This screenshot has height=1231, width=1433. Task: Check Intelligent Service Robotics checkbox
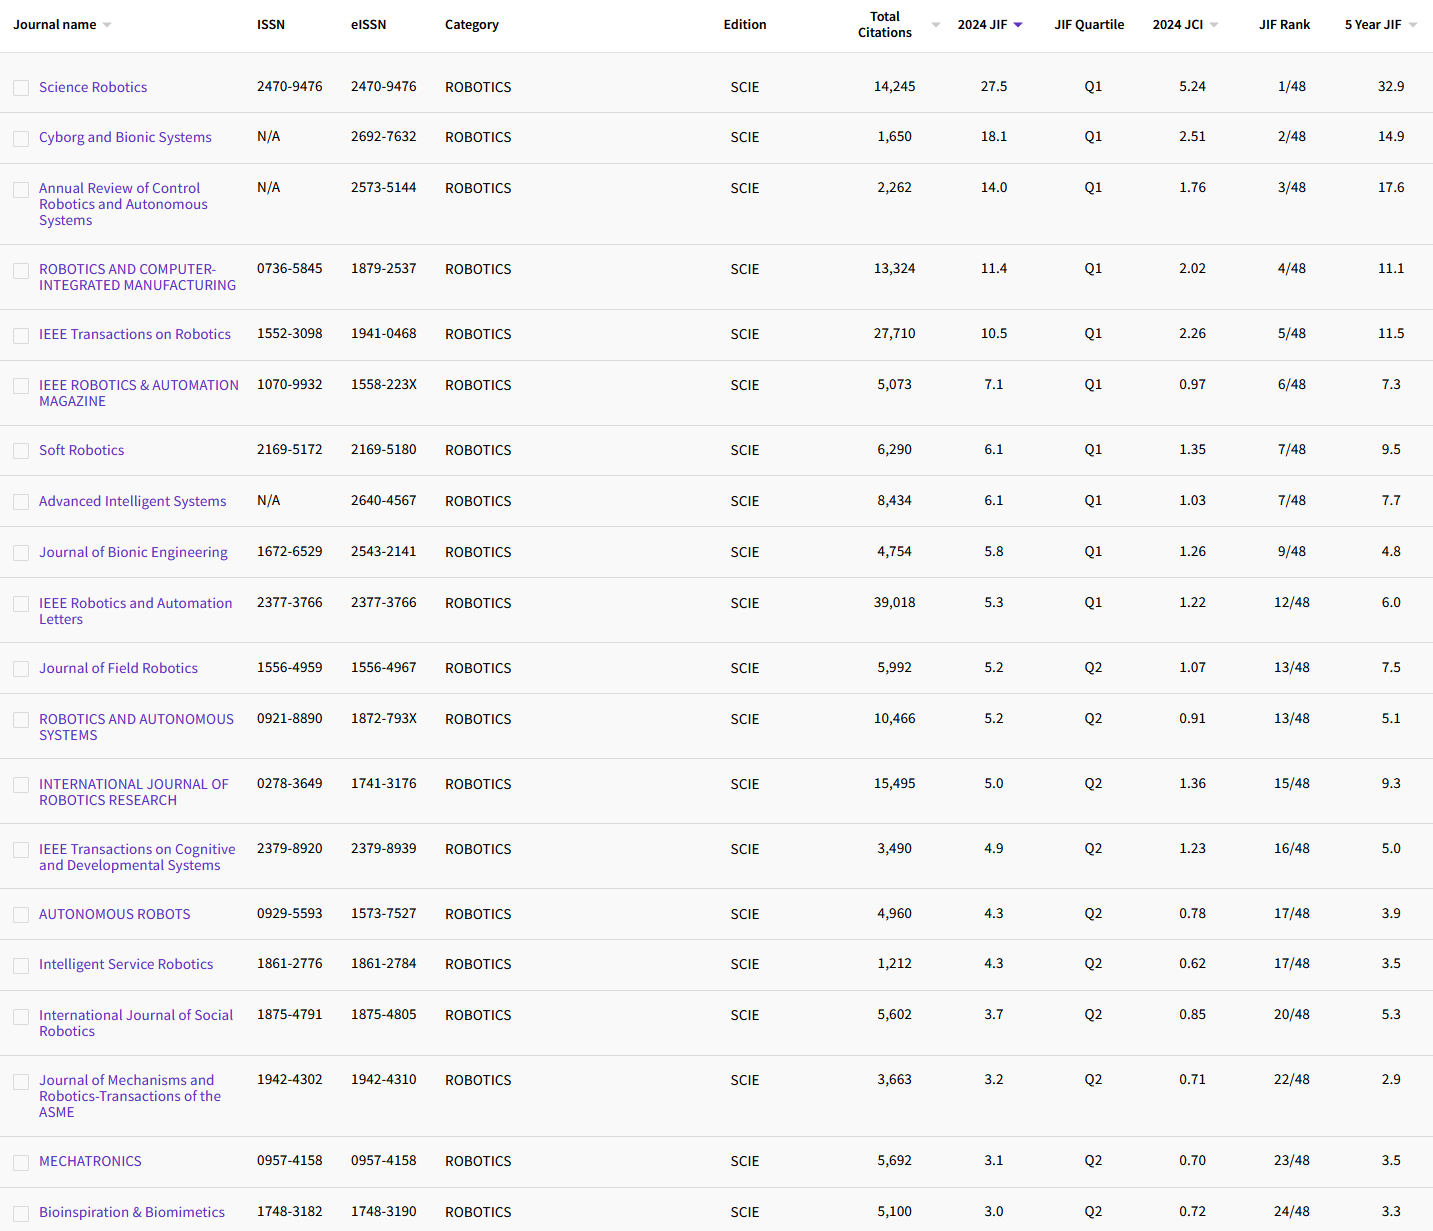click(21, 965)
